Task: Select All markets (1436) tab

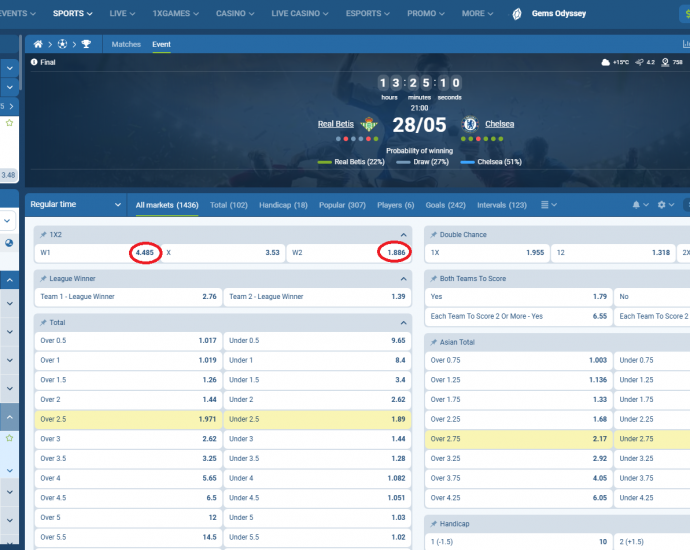Action: pos(167,205)
